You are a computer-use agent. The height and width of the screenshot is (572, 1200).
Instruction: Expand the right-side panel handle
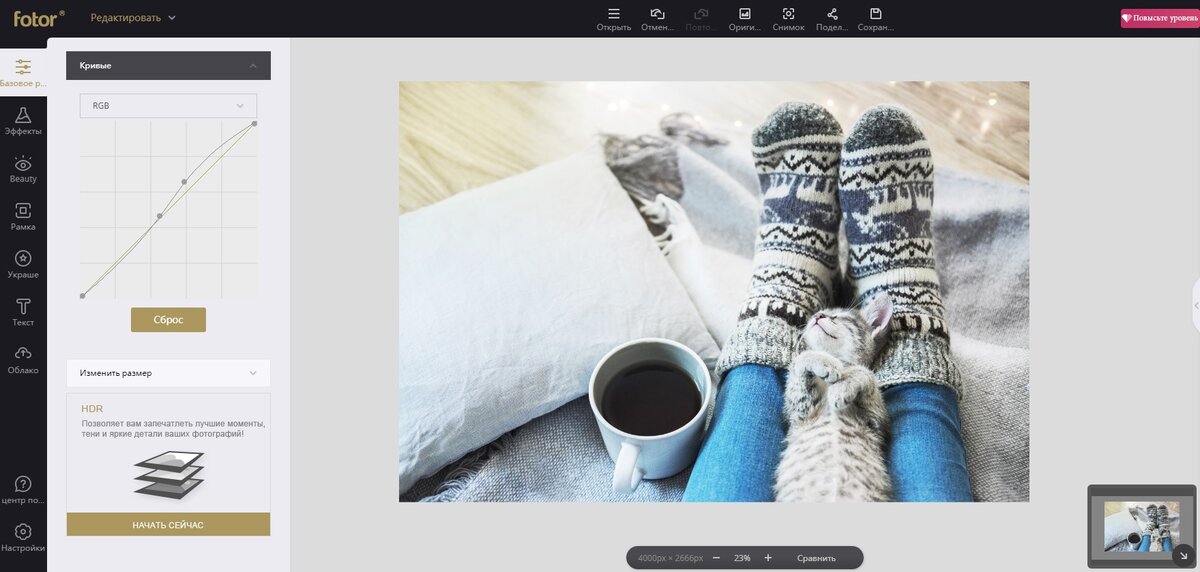(x=1196, y=306)
